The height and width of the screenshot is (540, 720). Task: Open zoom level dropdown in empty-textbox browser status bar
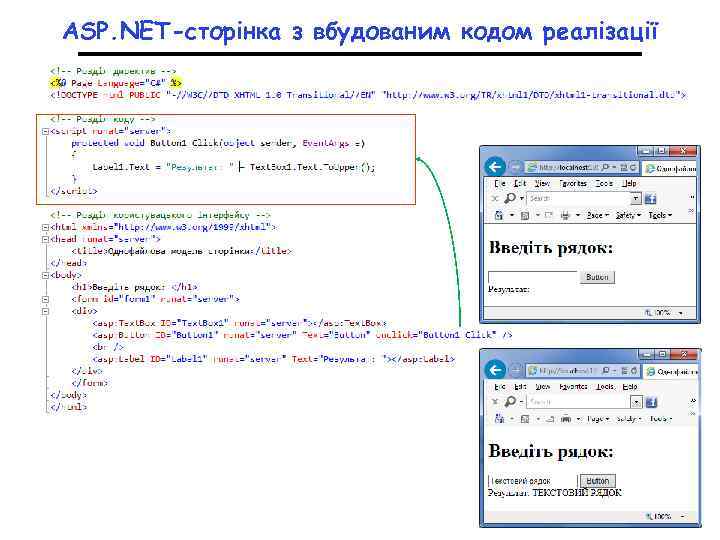(x=681, y=313)
